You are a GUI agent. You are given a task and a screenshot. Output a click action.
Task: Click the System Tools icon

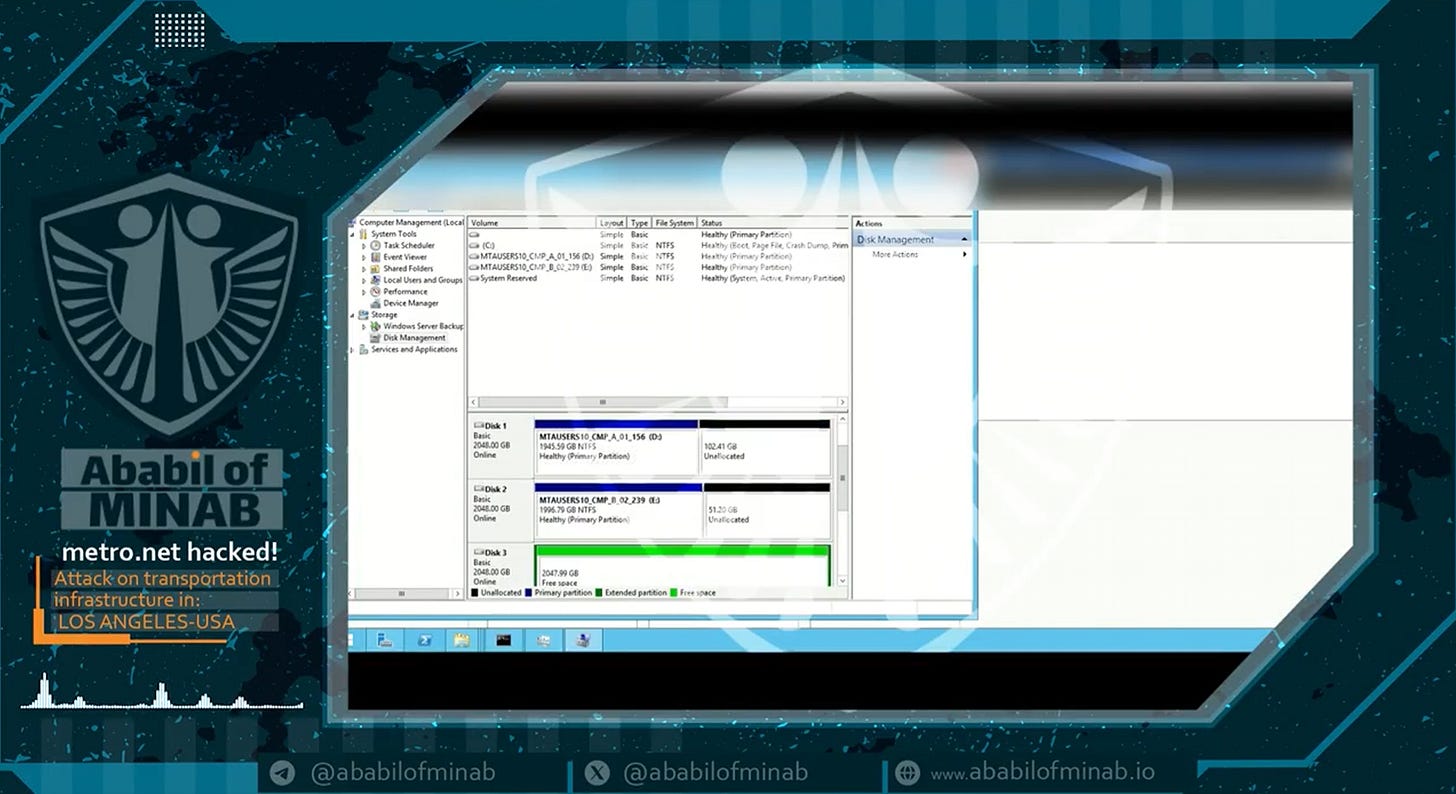click(364, 234)
